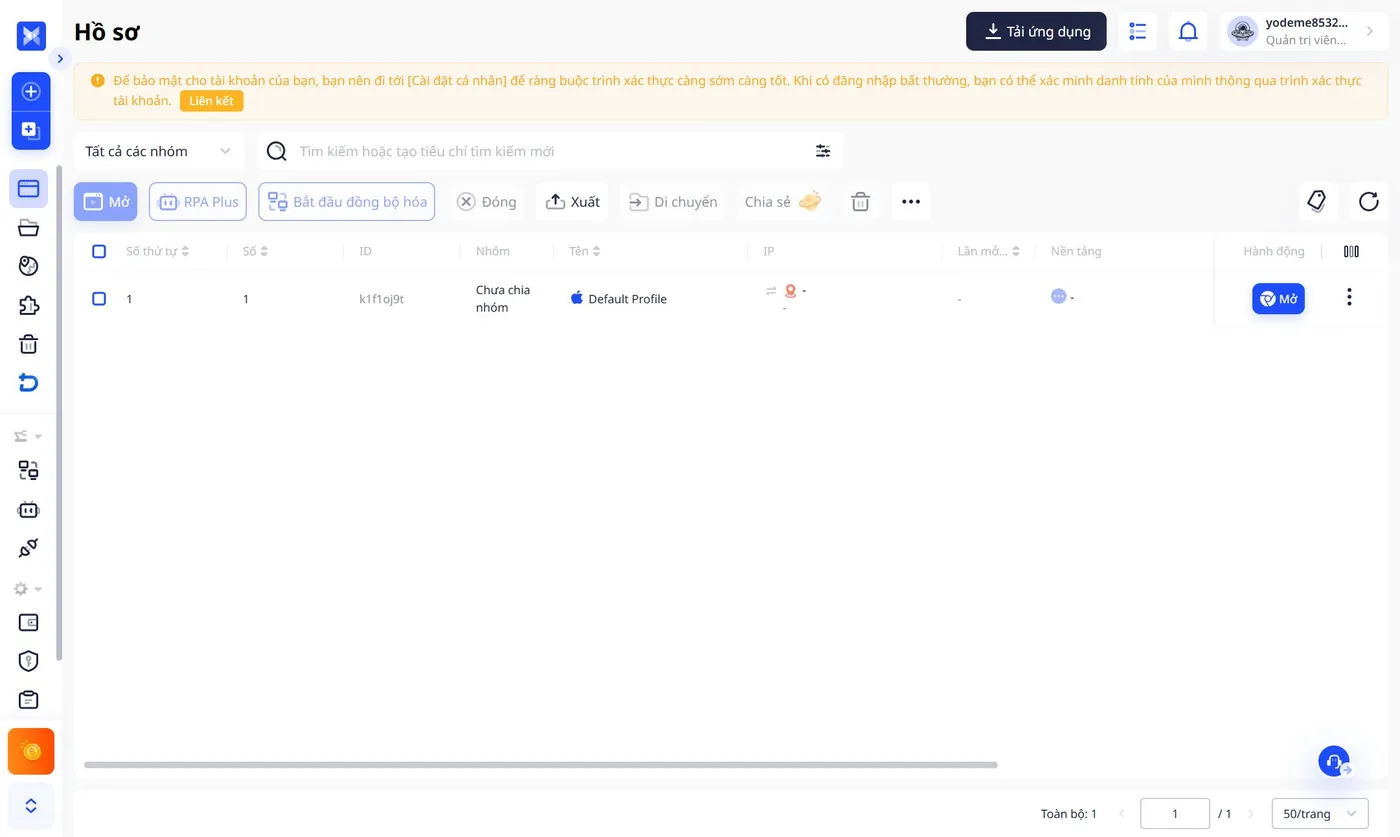Viewport: 1400px width, 837px height.
Task: Click the Chia sẻ share button
Action: point(783,201)
